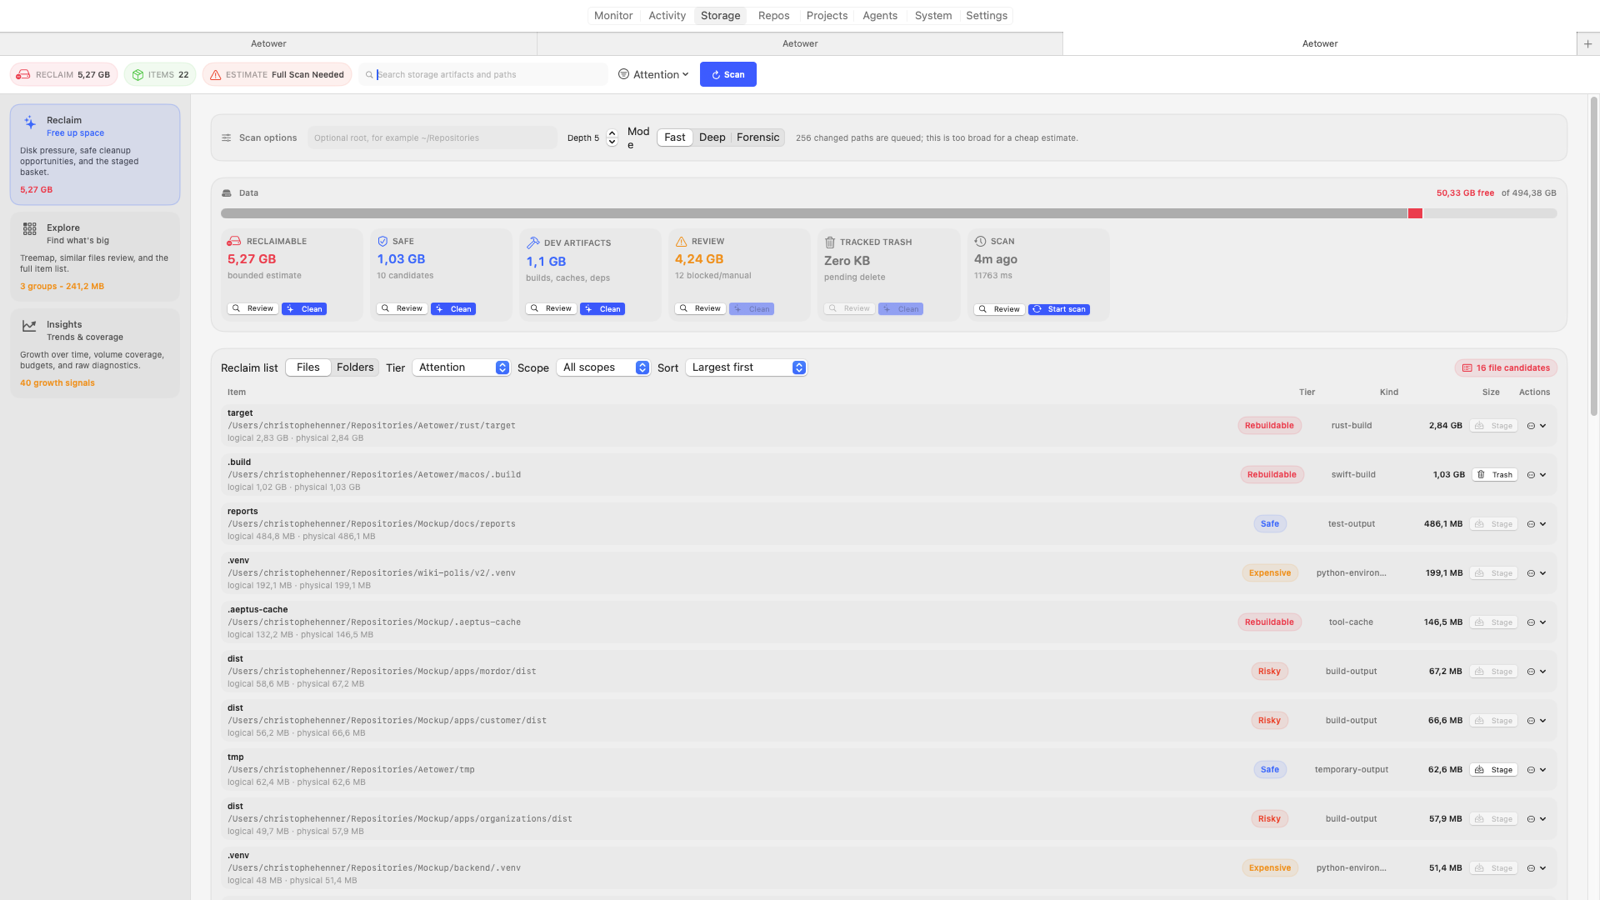Select Forensic scan mode
Viewport: 1600px width, 900px height.
[x=758, y=137]
